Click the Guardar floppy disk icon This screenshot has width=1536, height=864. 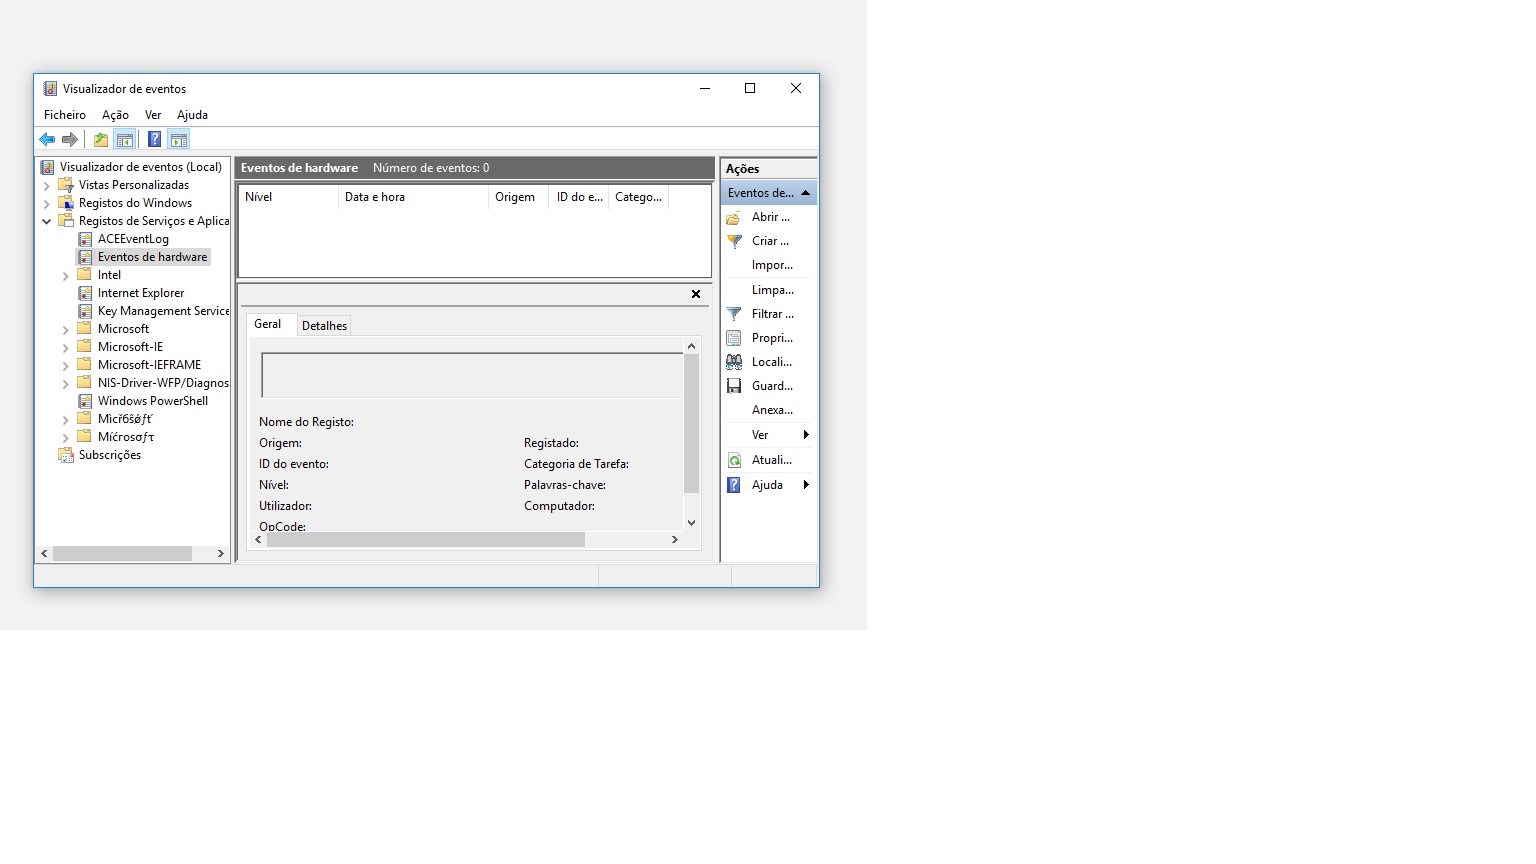point(734,386)
